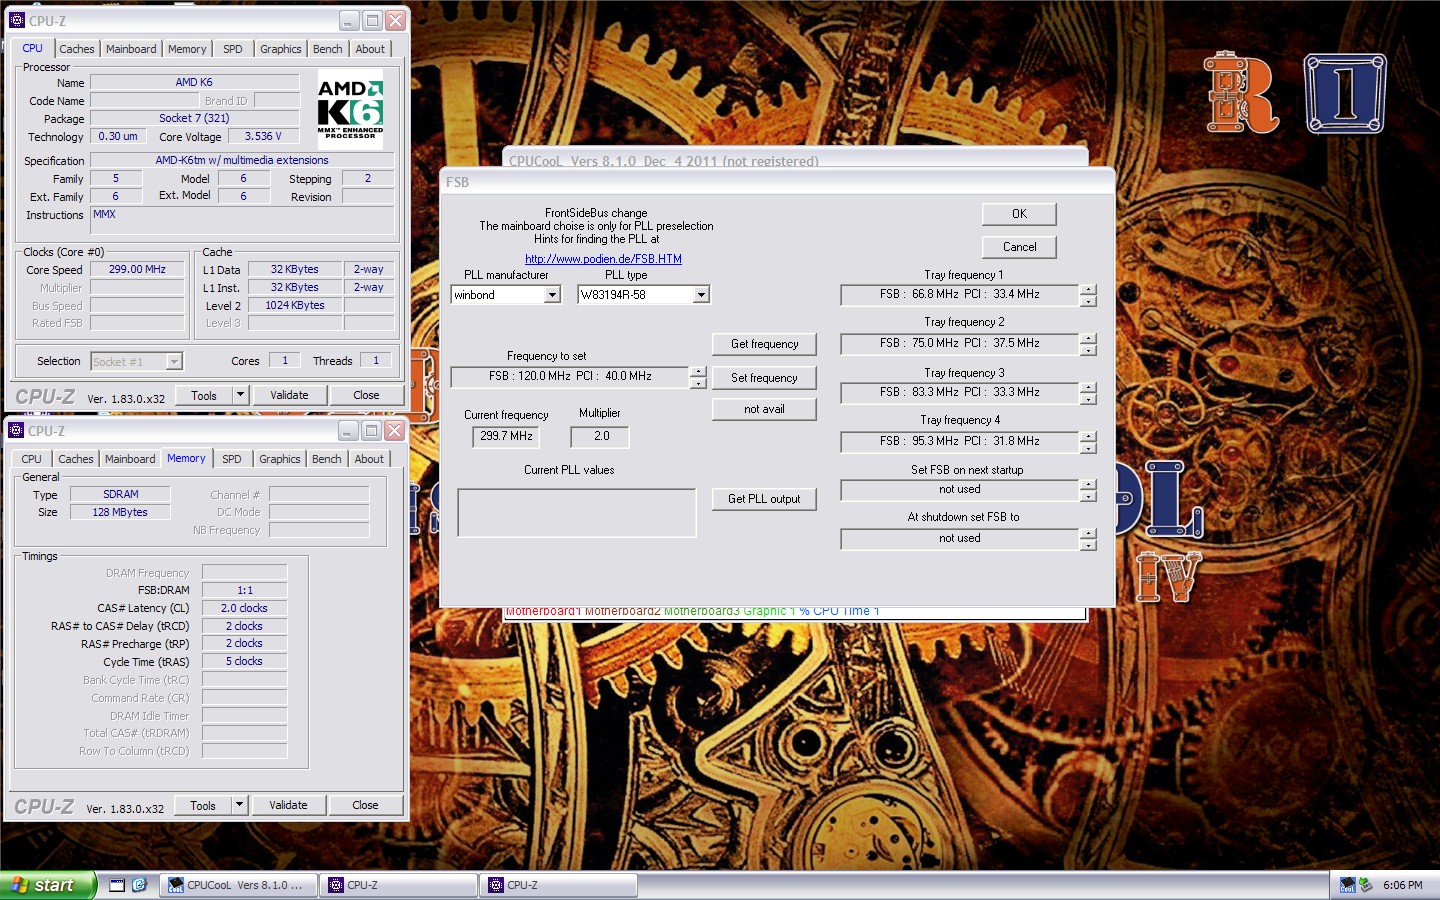1440x900 pixels.
Task: Decrease At shutdown set FSB value
Action: pyautogui.click(x=1088, y=545)
